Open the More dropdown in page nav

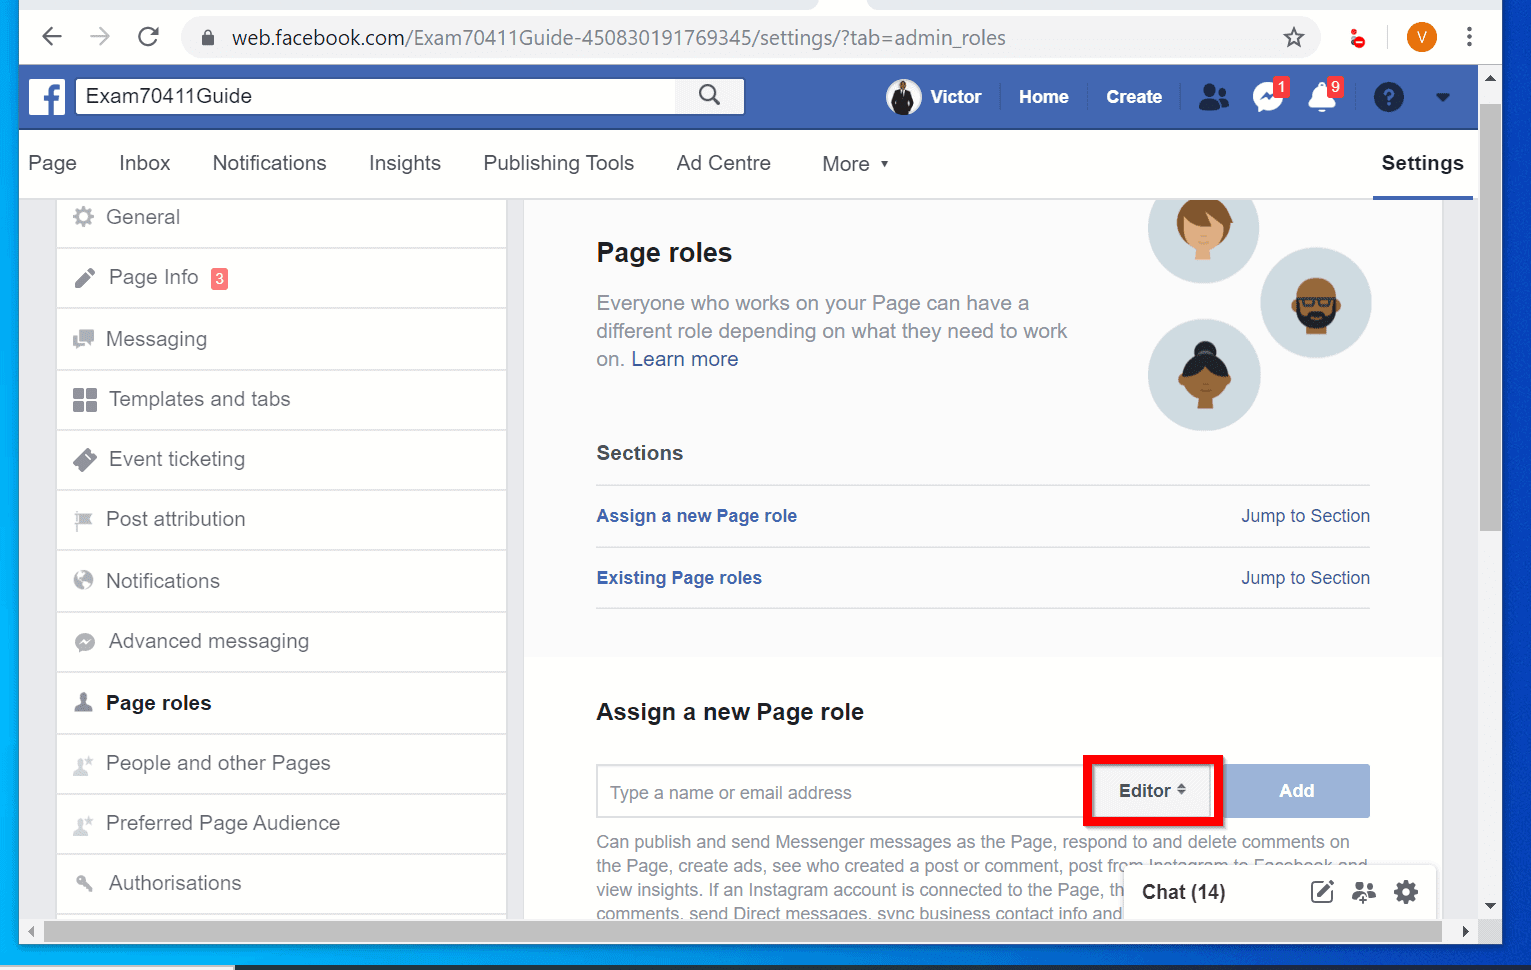pos(855,164)
